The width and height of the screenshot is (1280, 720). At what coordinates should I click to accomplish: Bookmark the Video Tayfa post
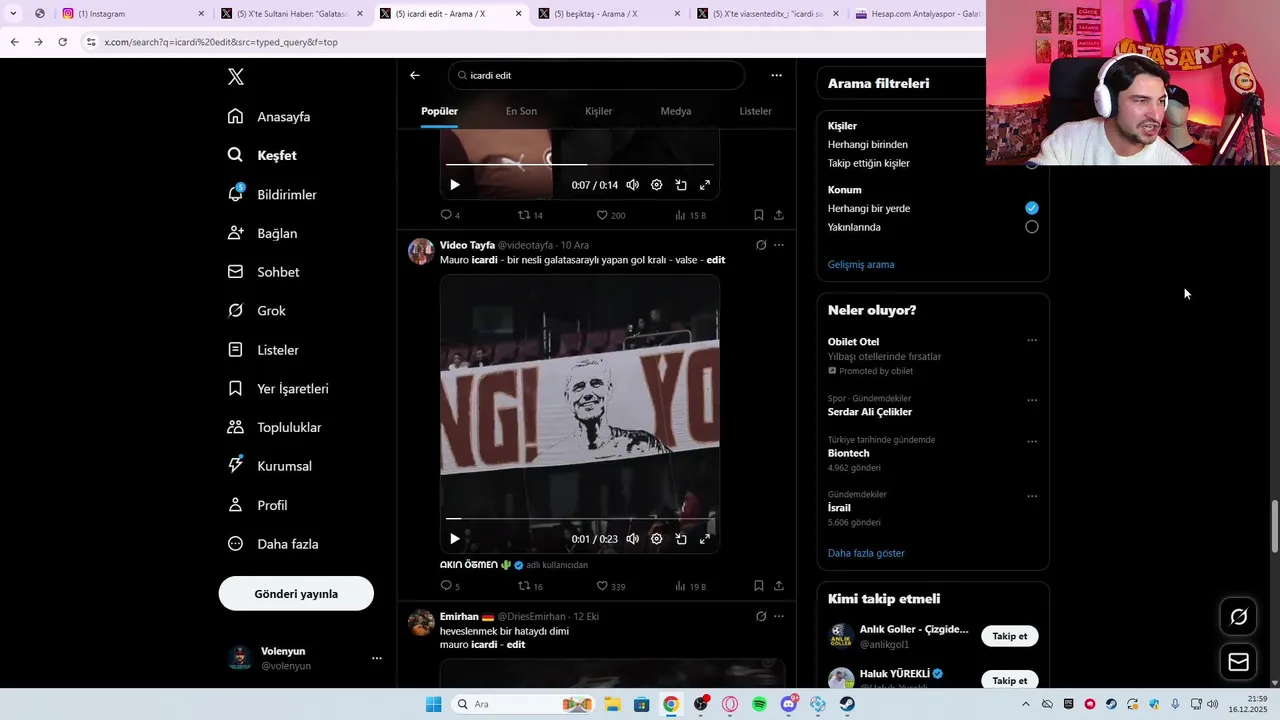pyautogui.click(x=759, y=586)
